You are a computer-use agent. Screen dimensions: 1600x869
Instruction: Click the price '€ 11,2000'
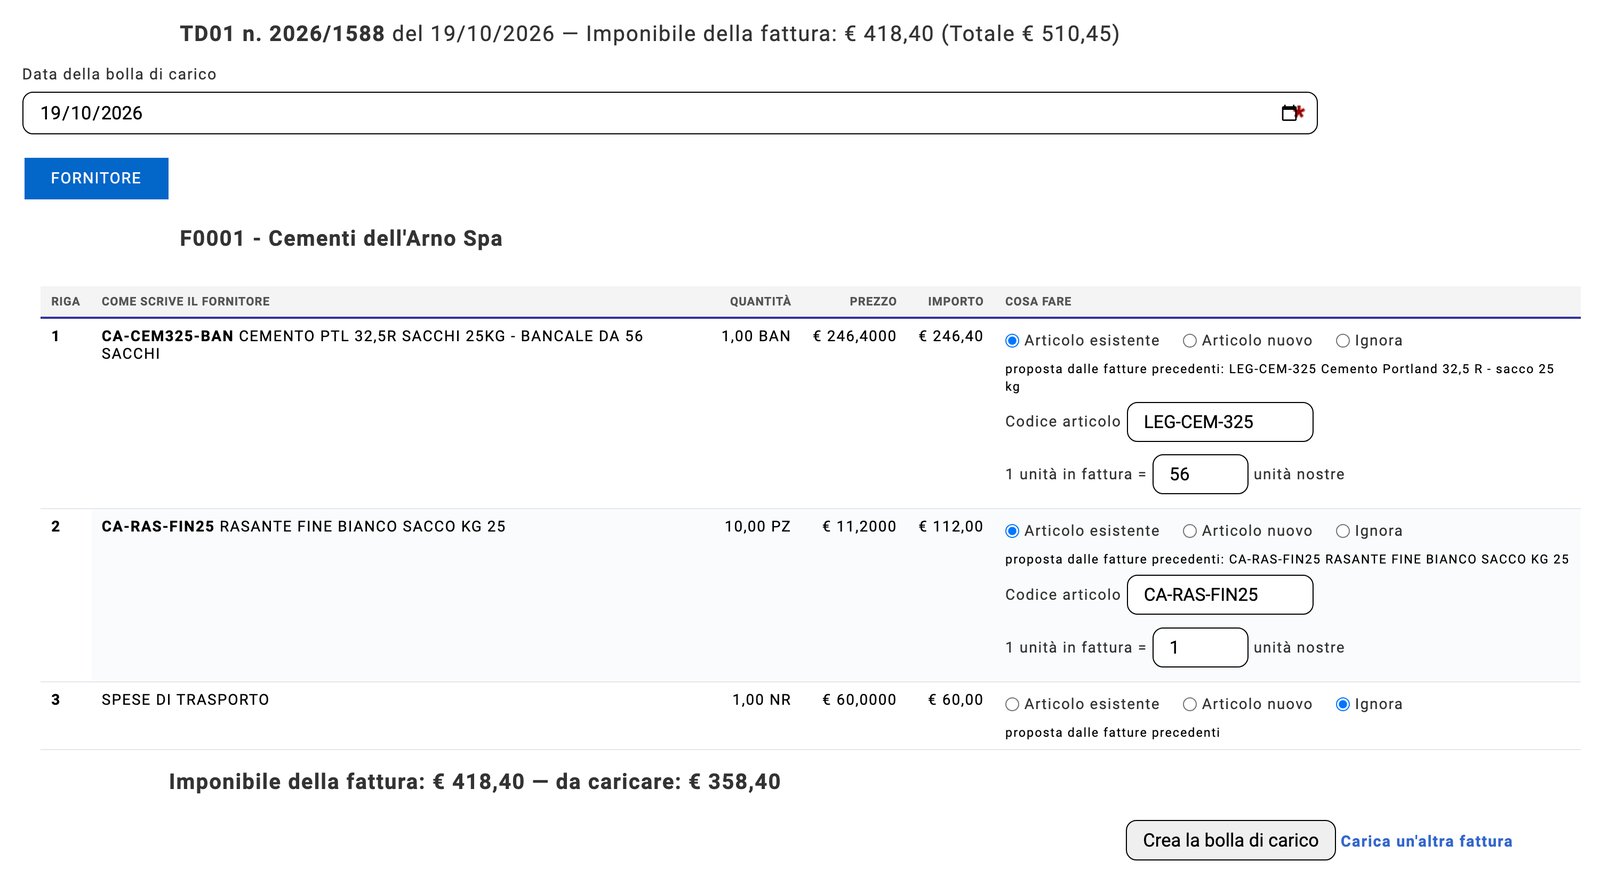pos(859,526)
